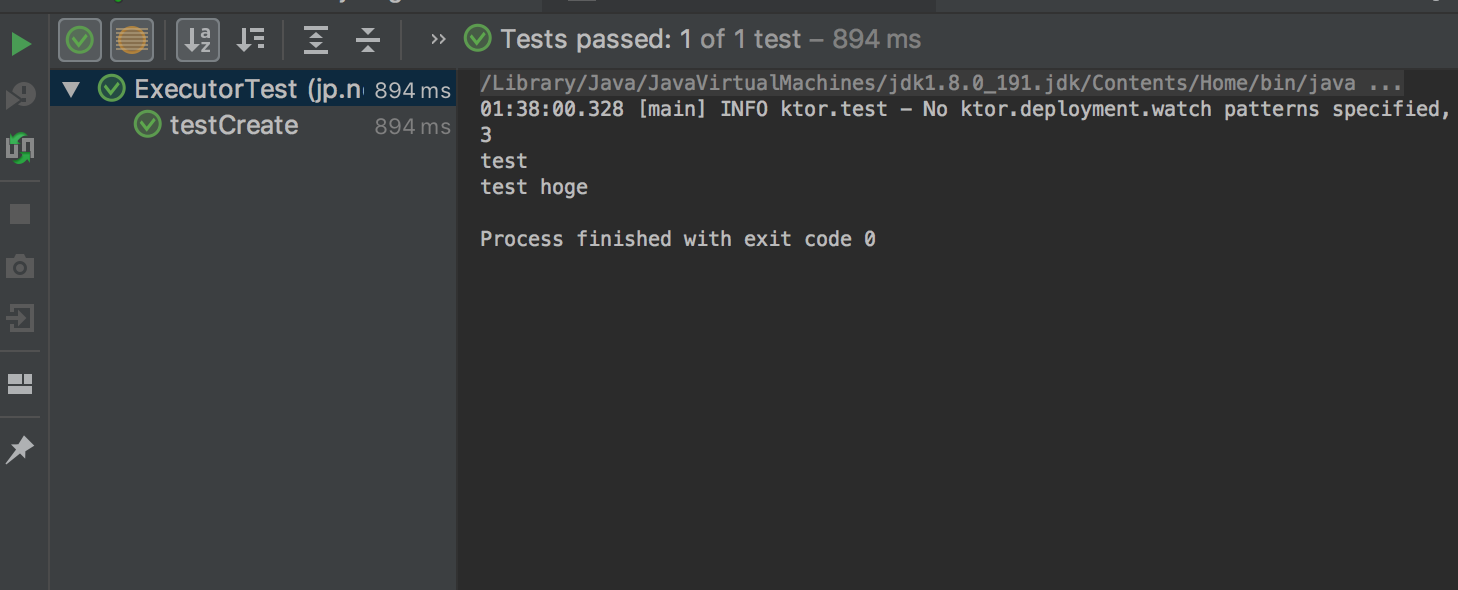Image resolution: width=1458 pixels, height=590 pixels.
Task: Toggle show passed tests filter
Action: tap(80, 40)
